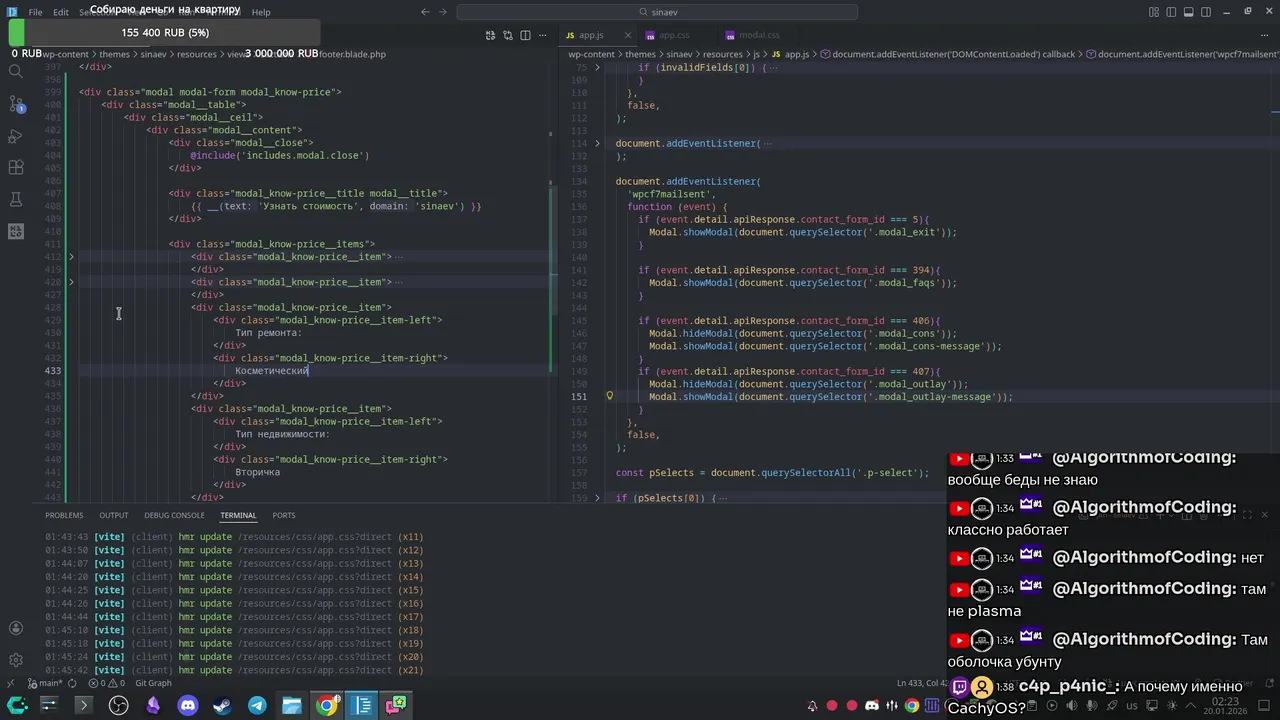Click the DOMContentLoaded callback breadcrumb

point(953,54)
